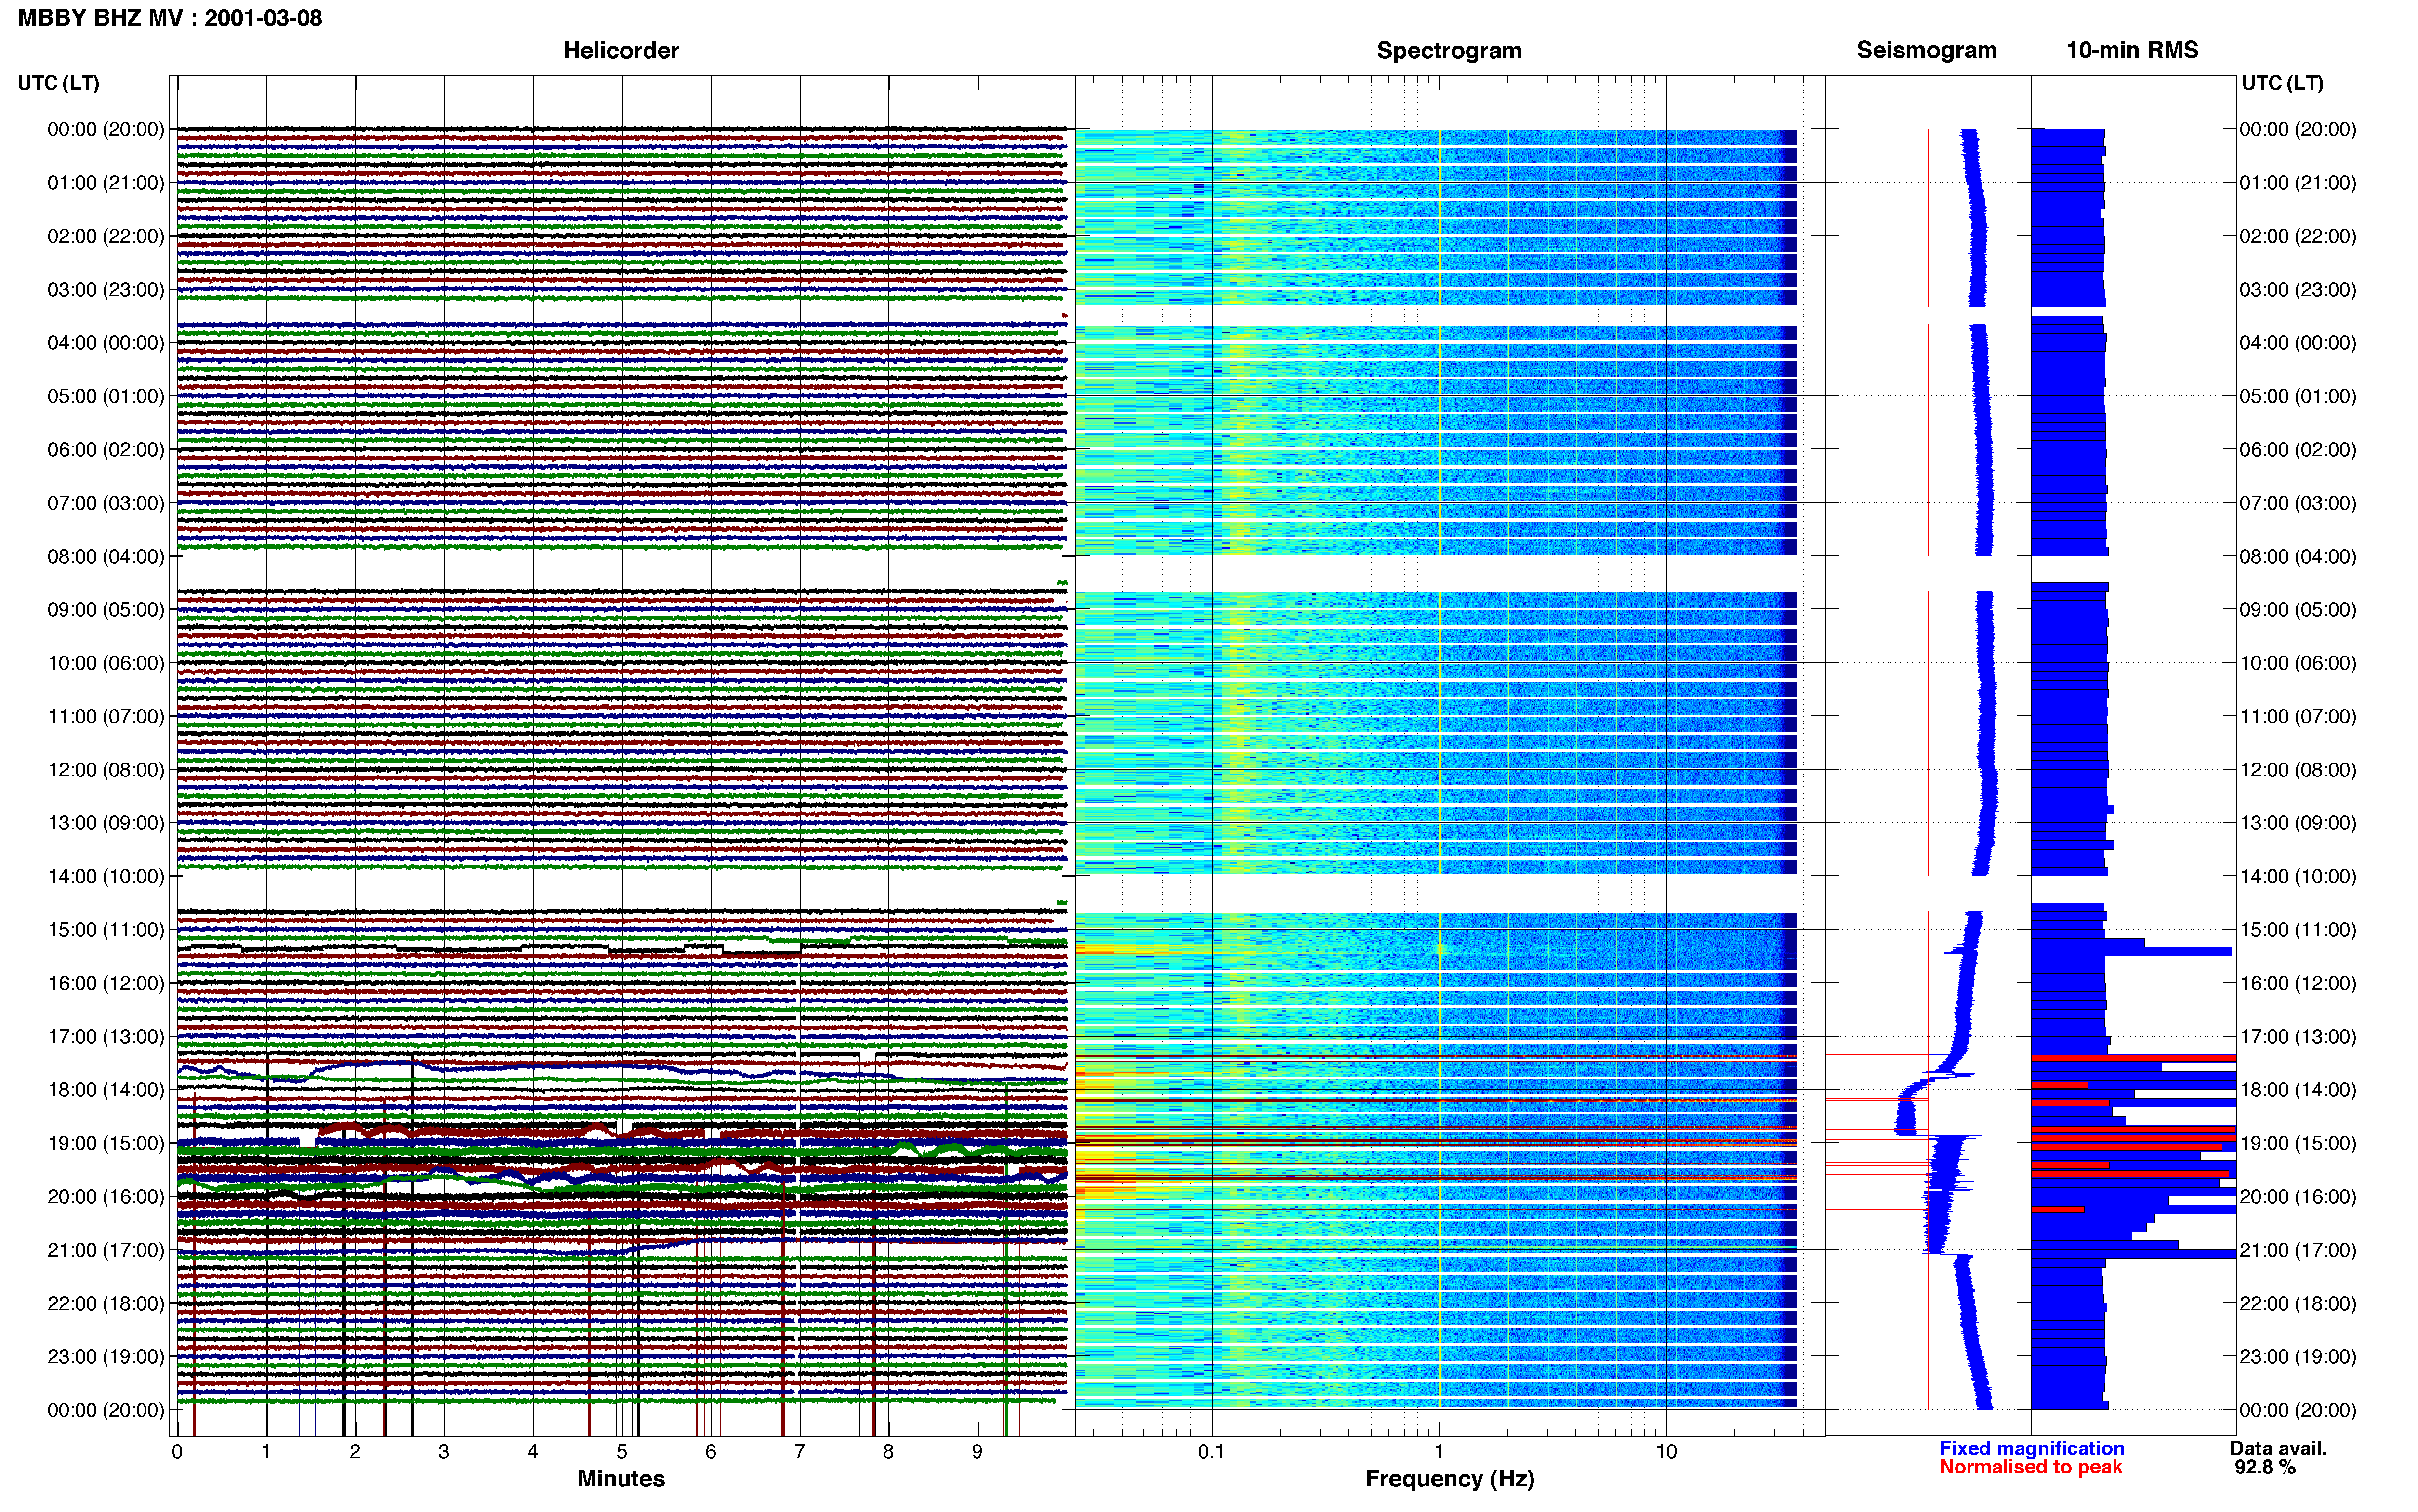
Task: Click the plot title "MBBY BHZ MV : 2001-03-08"
Action: (x=170, y=18)
